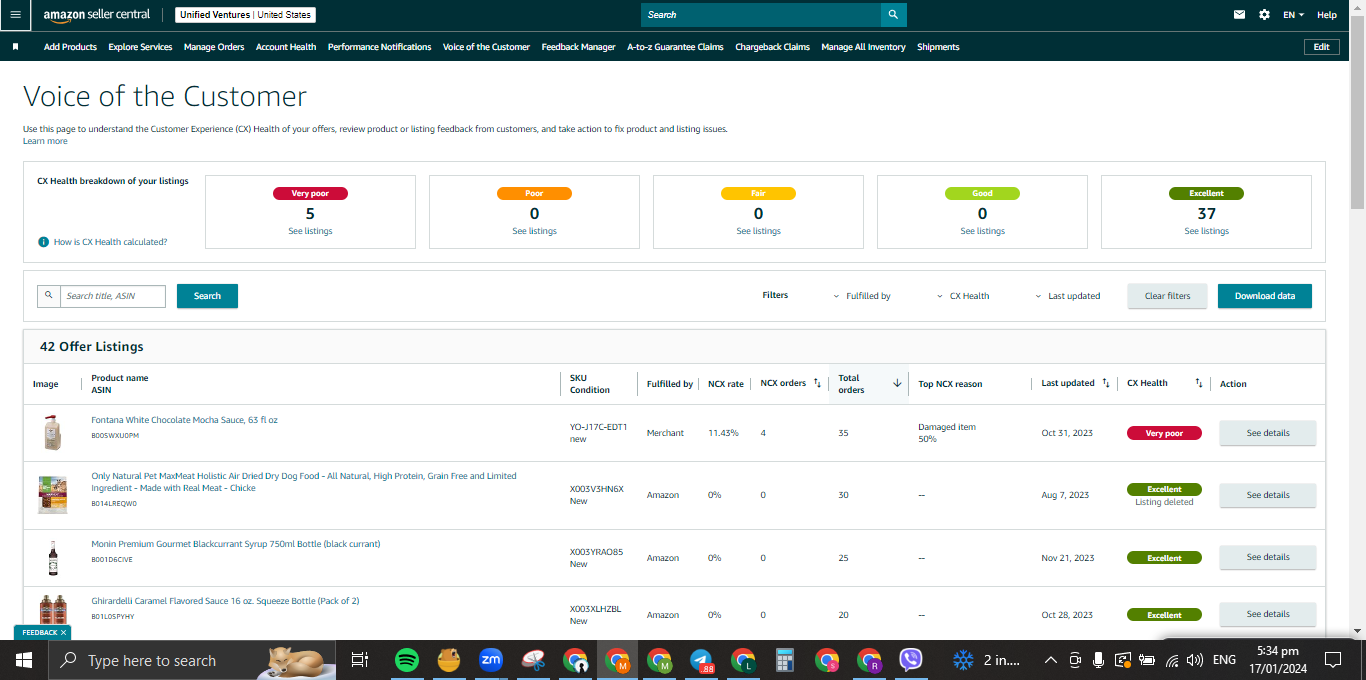The width and height of the screenshot is (1366, 680).
Task: Focus the top header Search field
Action: 761,15
